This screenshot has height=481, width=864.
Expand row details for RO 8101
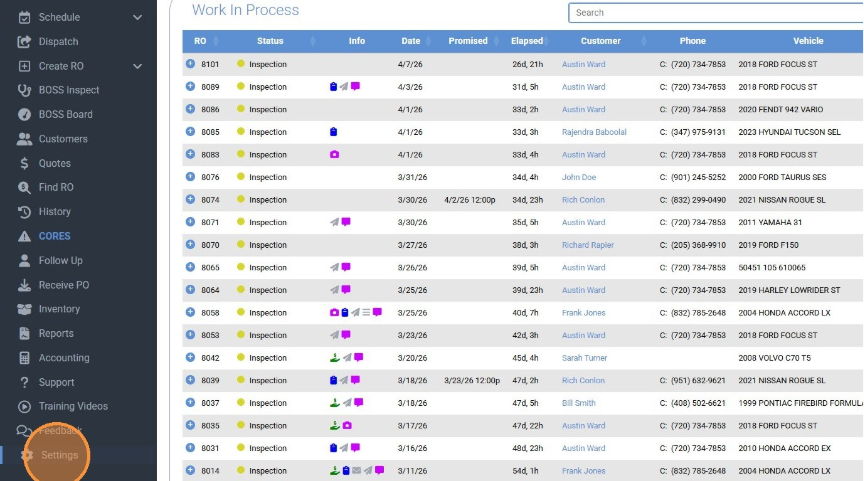click(x=190, y=64)
